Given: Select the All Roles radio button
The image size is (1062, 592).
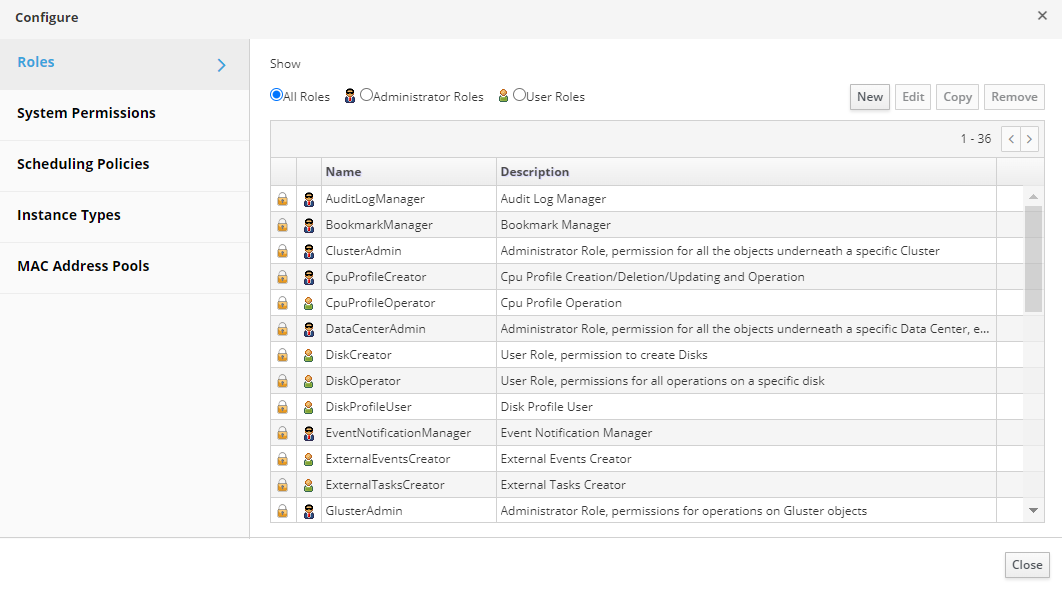Looking at the screenshot, I should pos(276,96).
